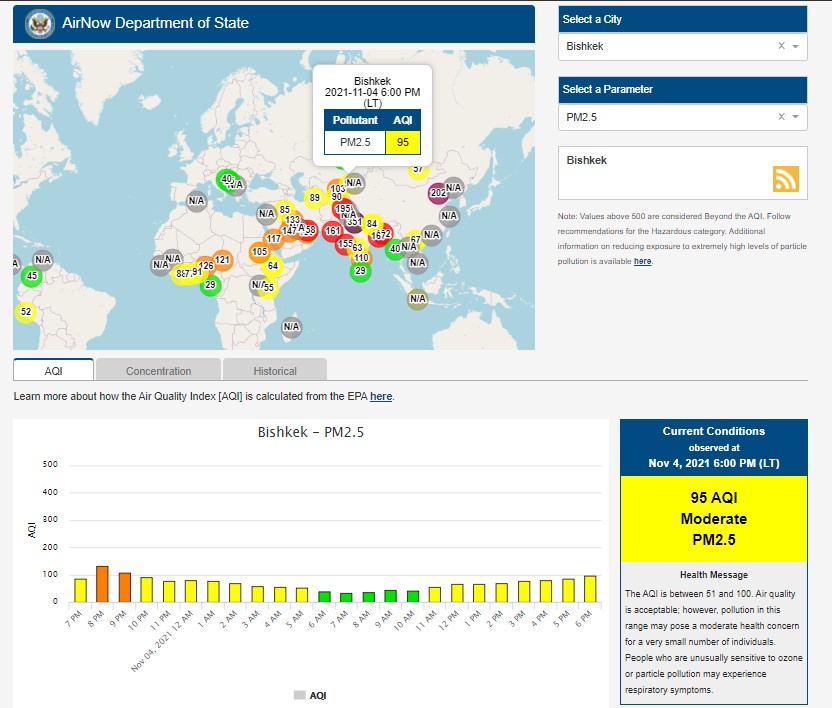Click the orange 8 PM chart bar
This screenshot has height=708, width=832.
(102, 584)
